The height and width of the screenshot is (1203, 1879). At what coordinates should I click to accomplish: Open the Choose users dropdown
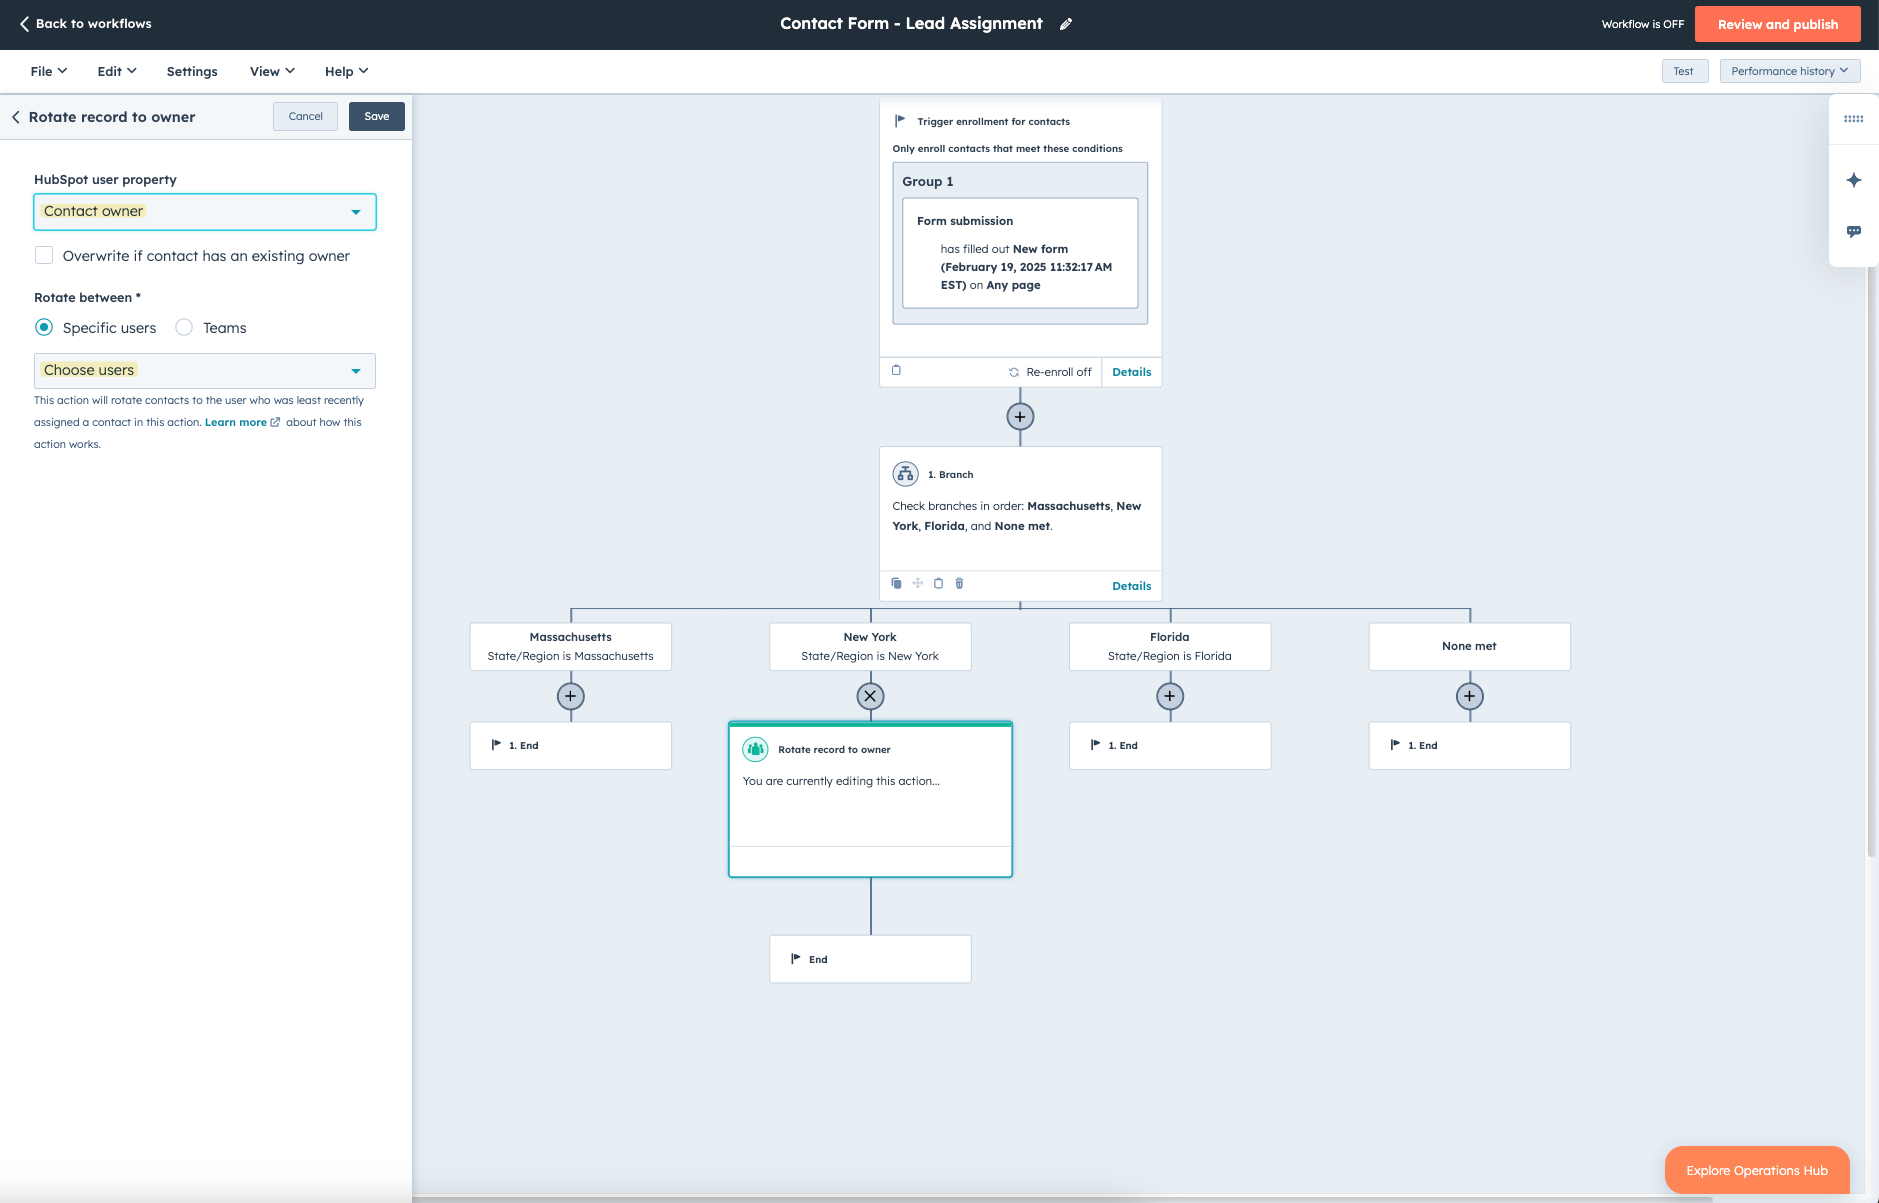(205, 371)
